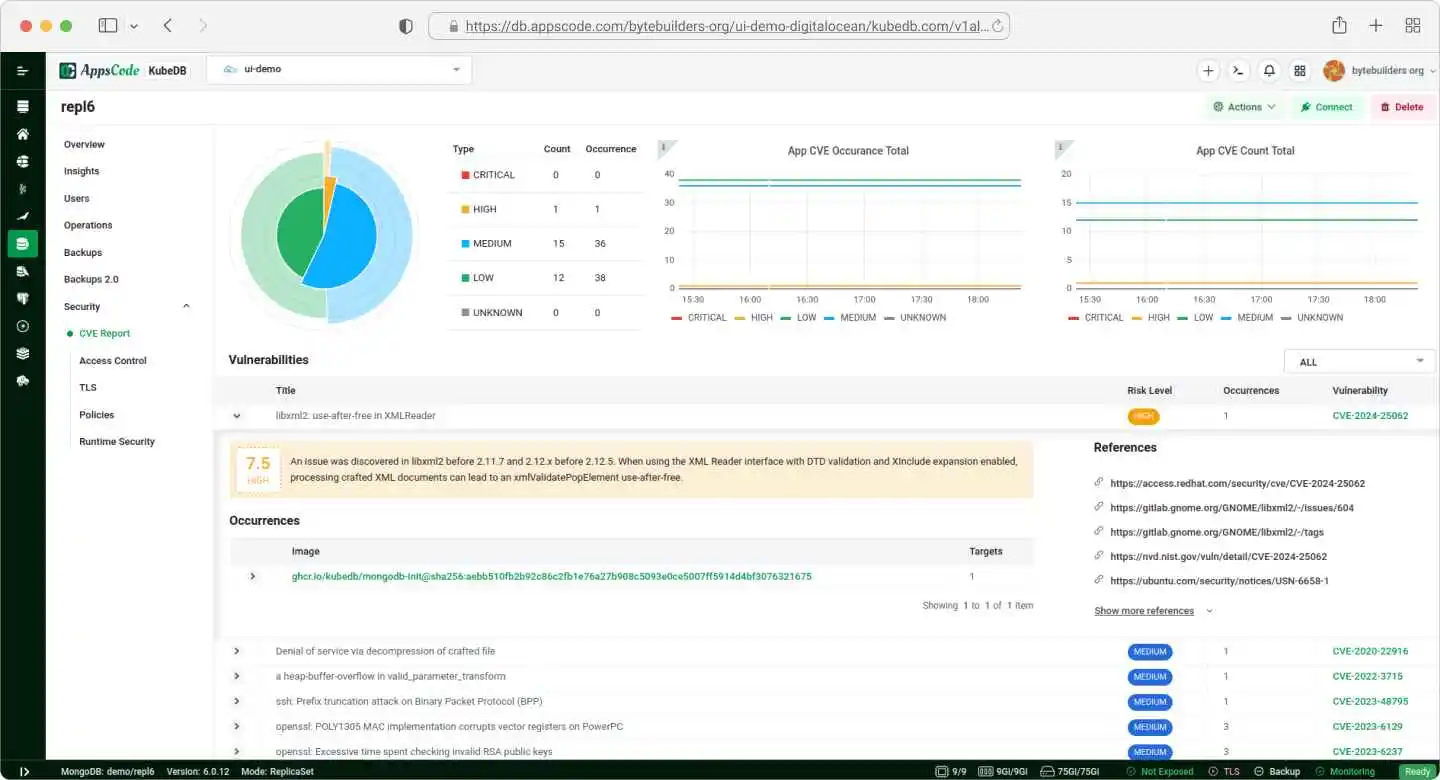
Task: Open the Runtime Security page
Action: click(115, 441)
